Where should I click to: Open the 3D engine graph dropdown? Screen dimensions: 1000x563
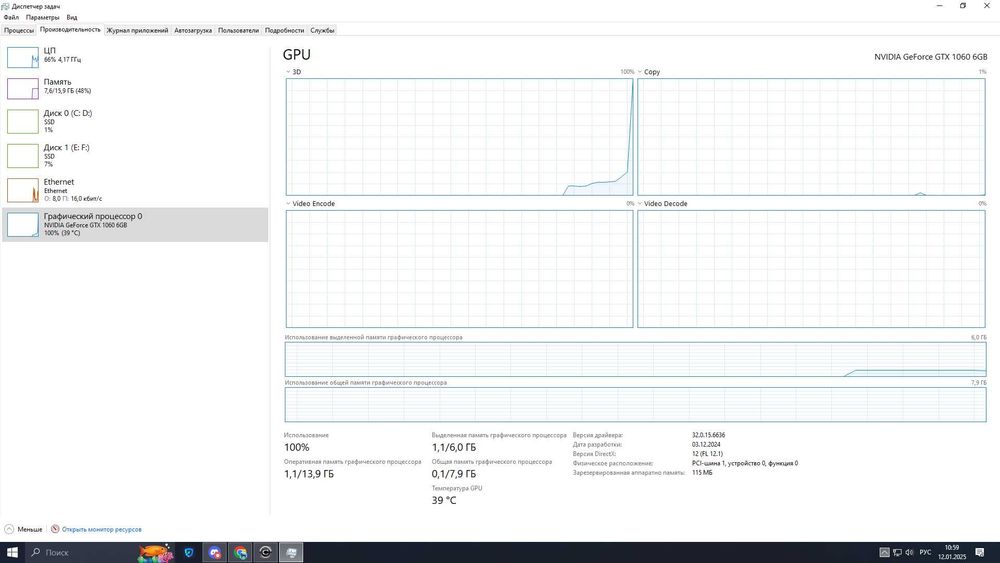point(288,72)
